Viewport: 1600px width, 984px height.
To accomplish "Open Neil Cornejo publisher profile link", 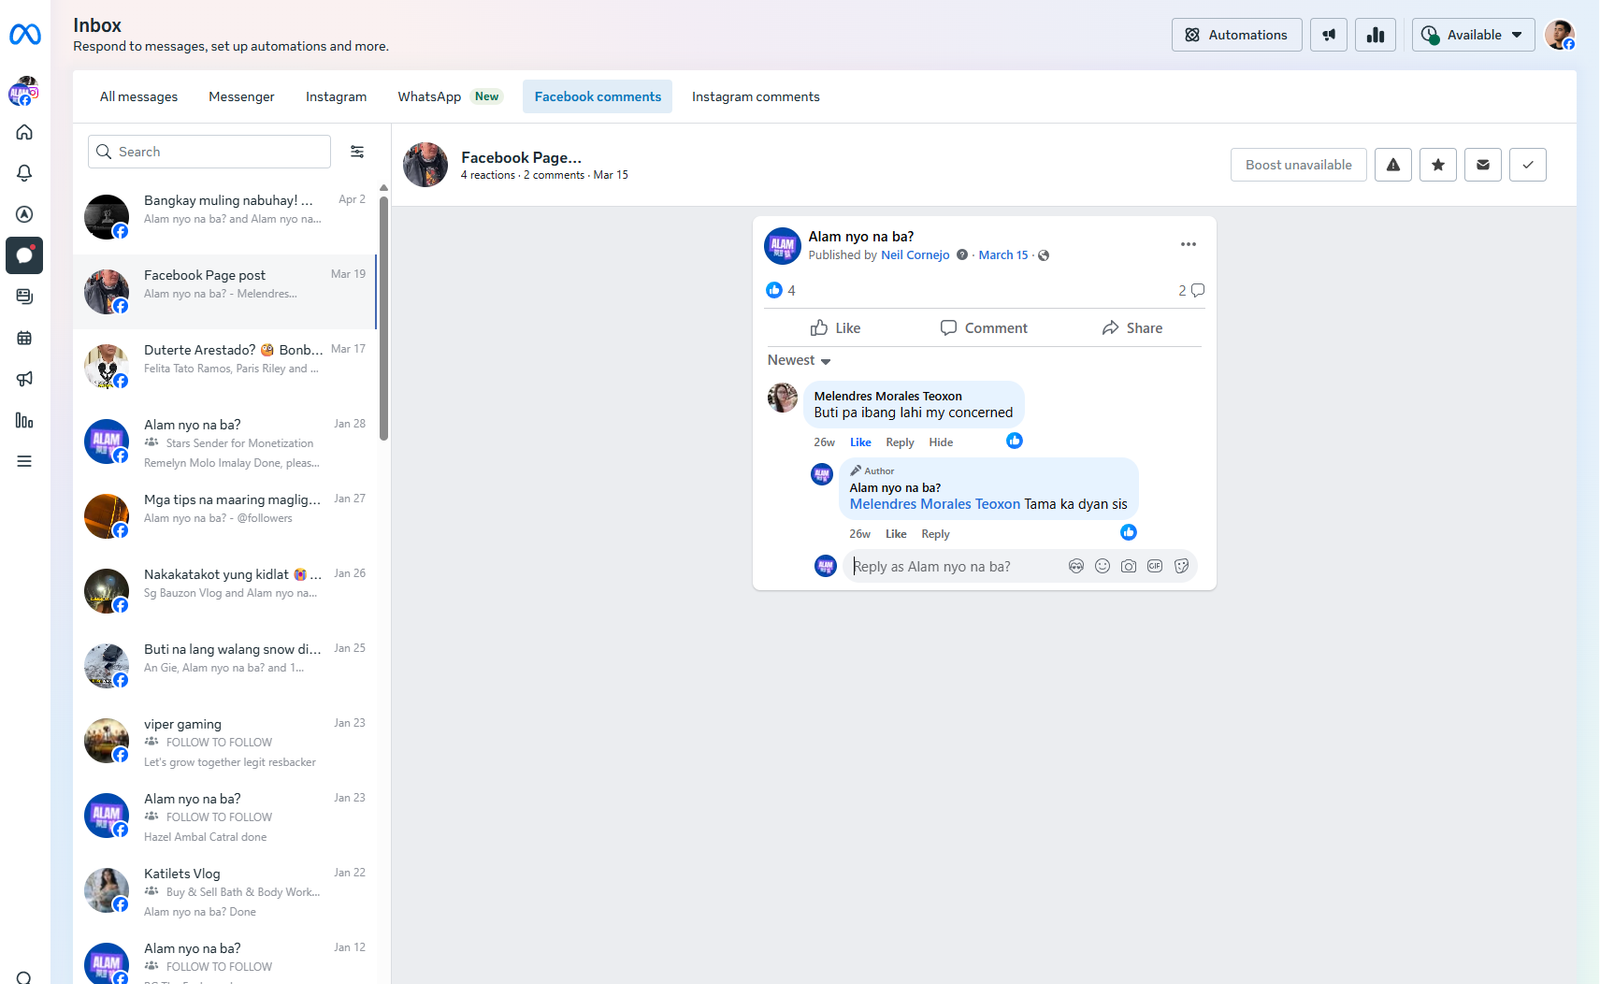I will [x=914, y=255].
